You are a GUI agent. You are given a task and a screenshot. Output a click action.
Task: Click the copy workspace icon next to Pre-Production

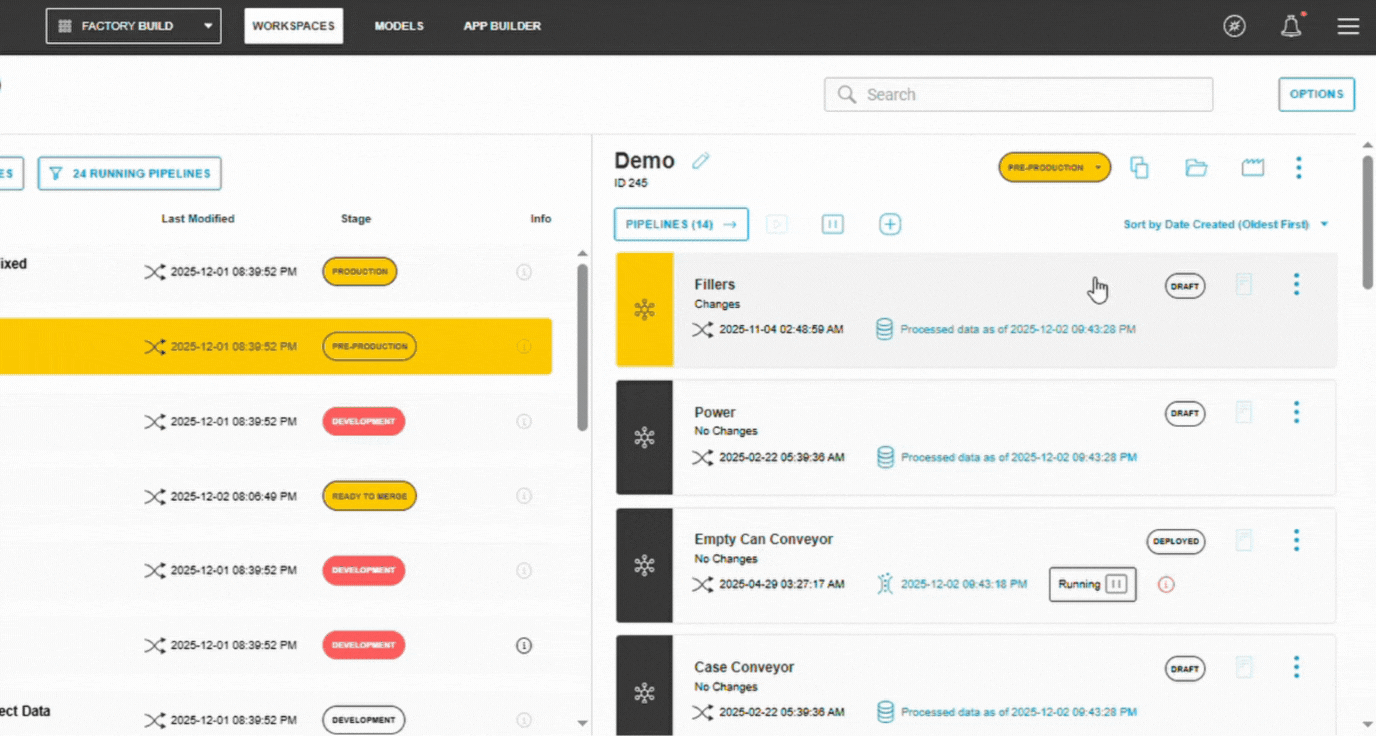(x=1139, y=168)
